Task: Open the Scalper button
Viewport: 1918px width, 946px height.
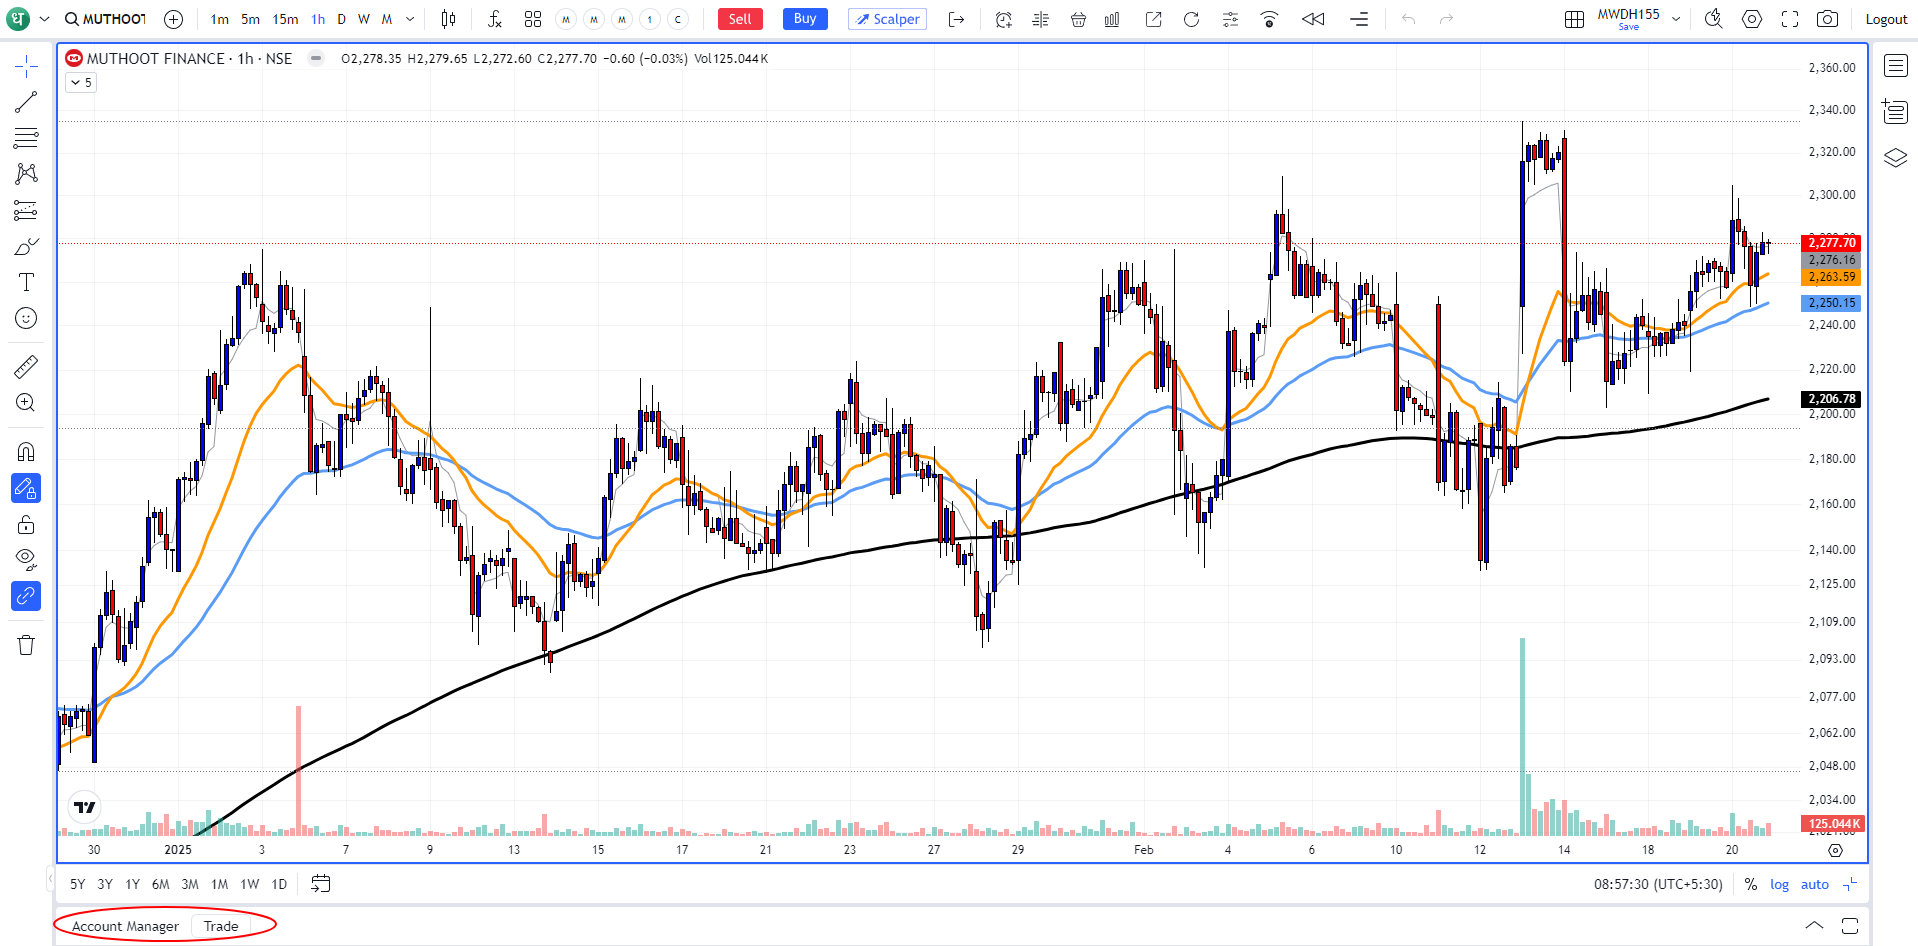Action: click(887, 19)
